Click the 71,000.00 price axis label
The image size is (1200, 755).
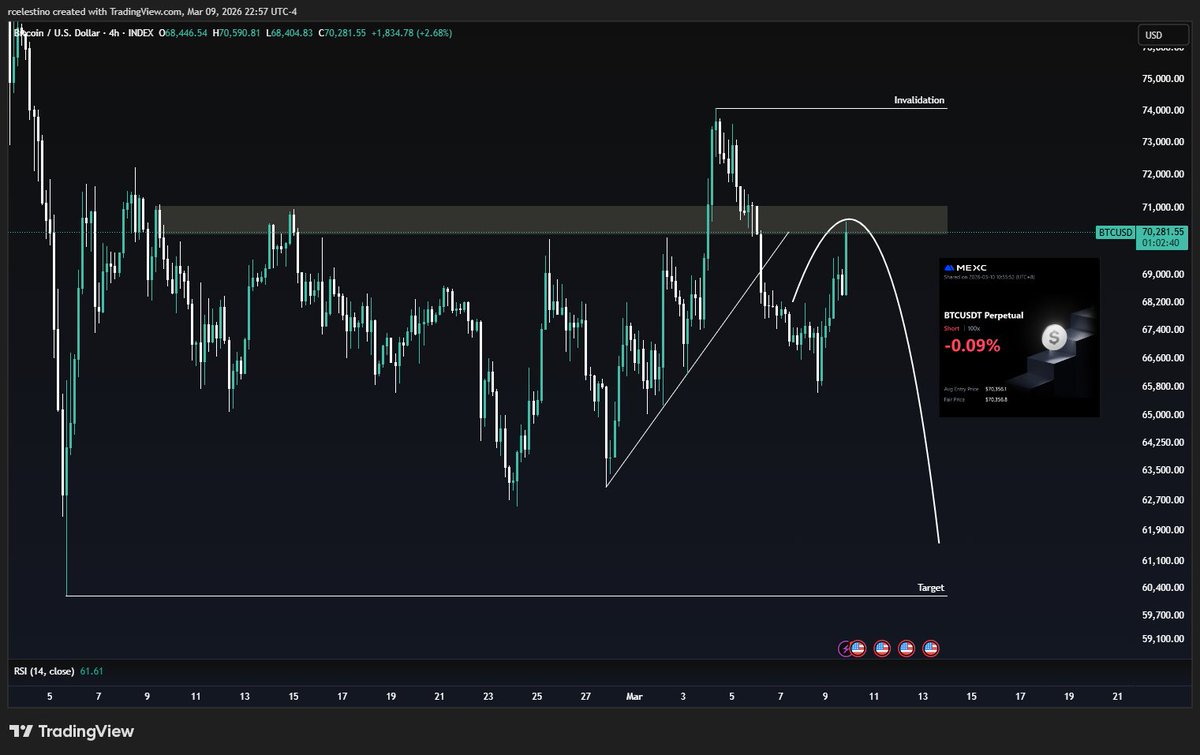[x=1164, y=208]
